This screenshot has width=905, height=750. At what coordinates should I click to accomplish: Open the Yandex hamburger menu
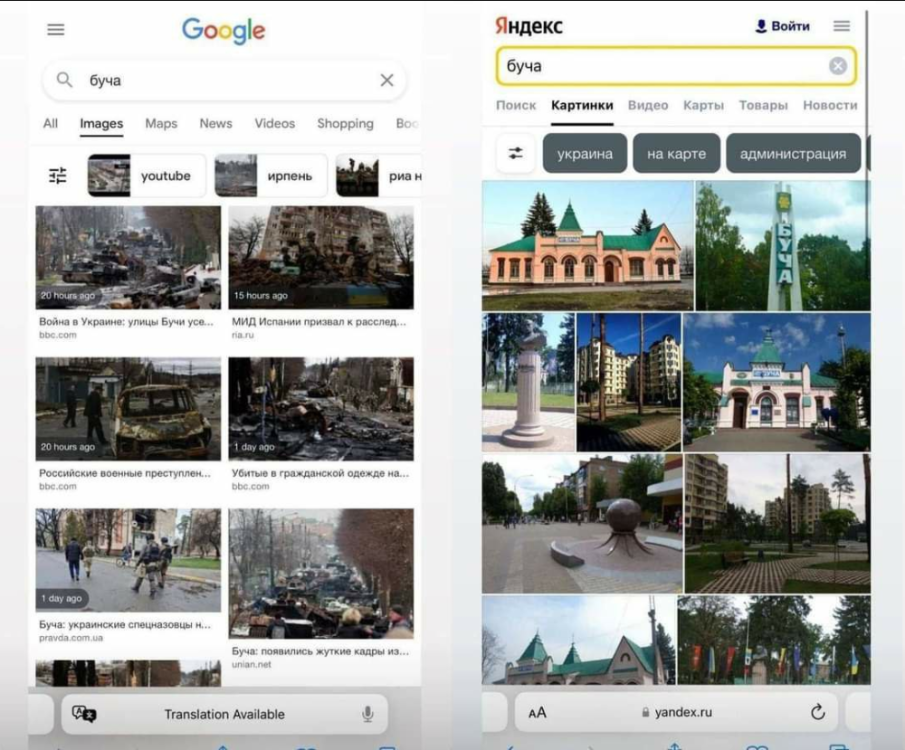tap(842, 26)
